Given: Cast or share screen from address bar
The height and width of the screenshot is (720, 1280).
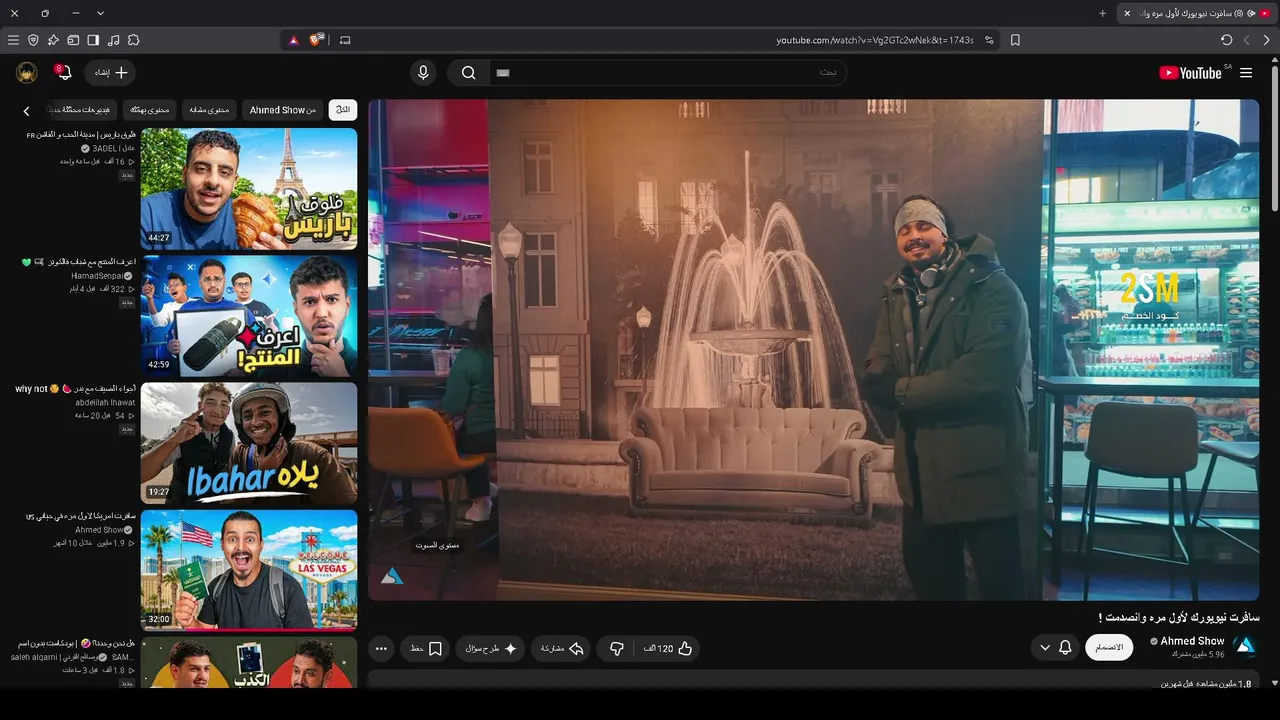Looking at the screenshot, I should pos(345,40).
